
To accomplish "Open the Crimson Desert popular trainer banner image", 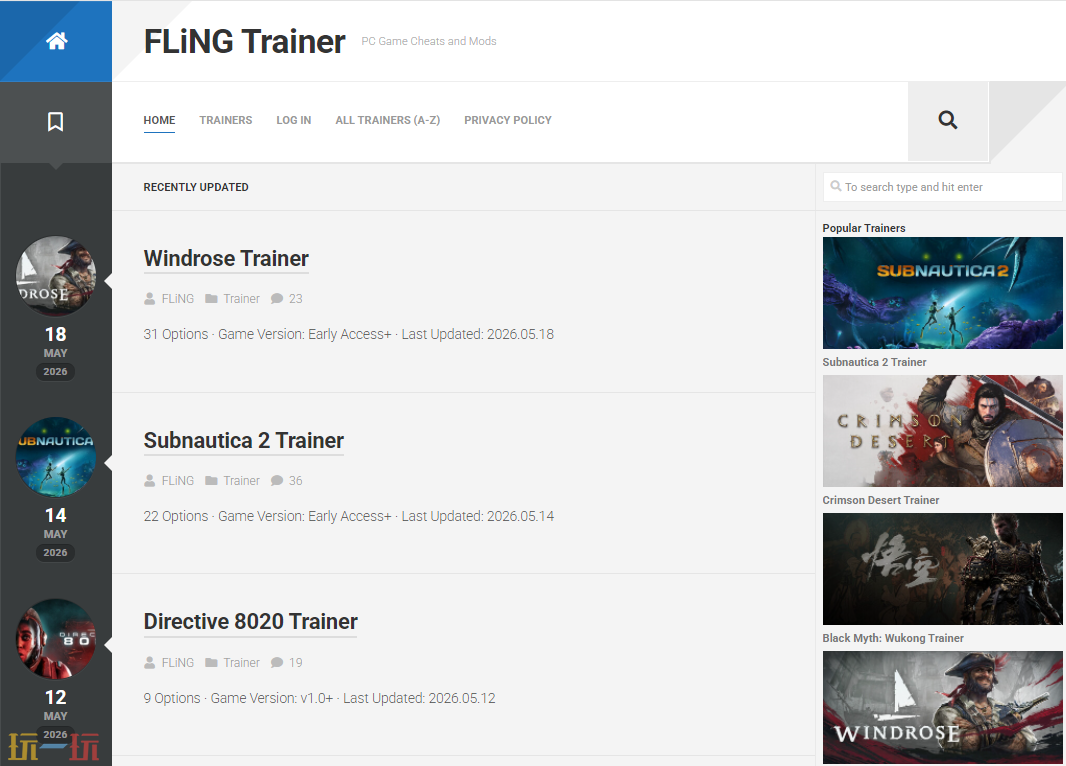I will tap(942, 431).
